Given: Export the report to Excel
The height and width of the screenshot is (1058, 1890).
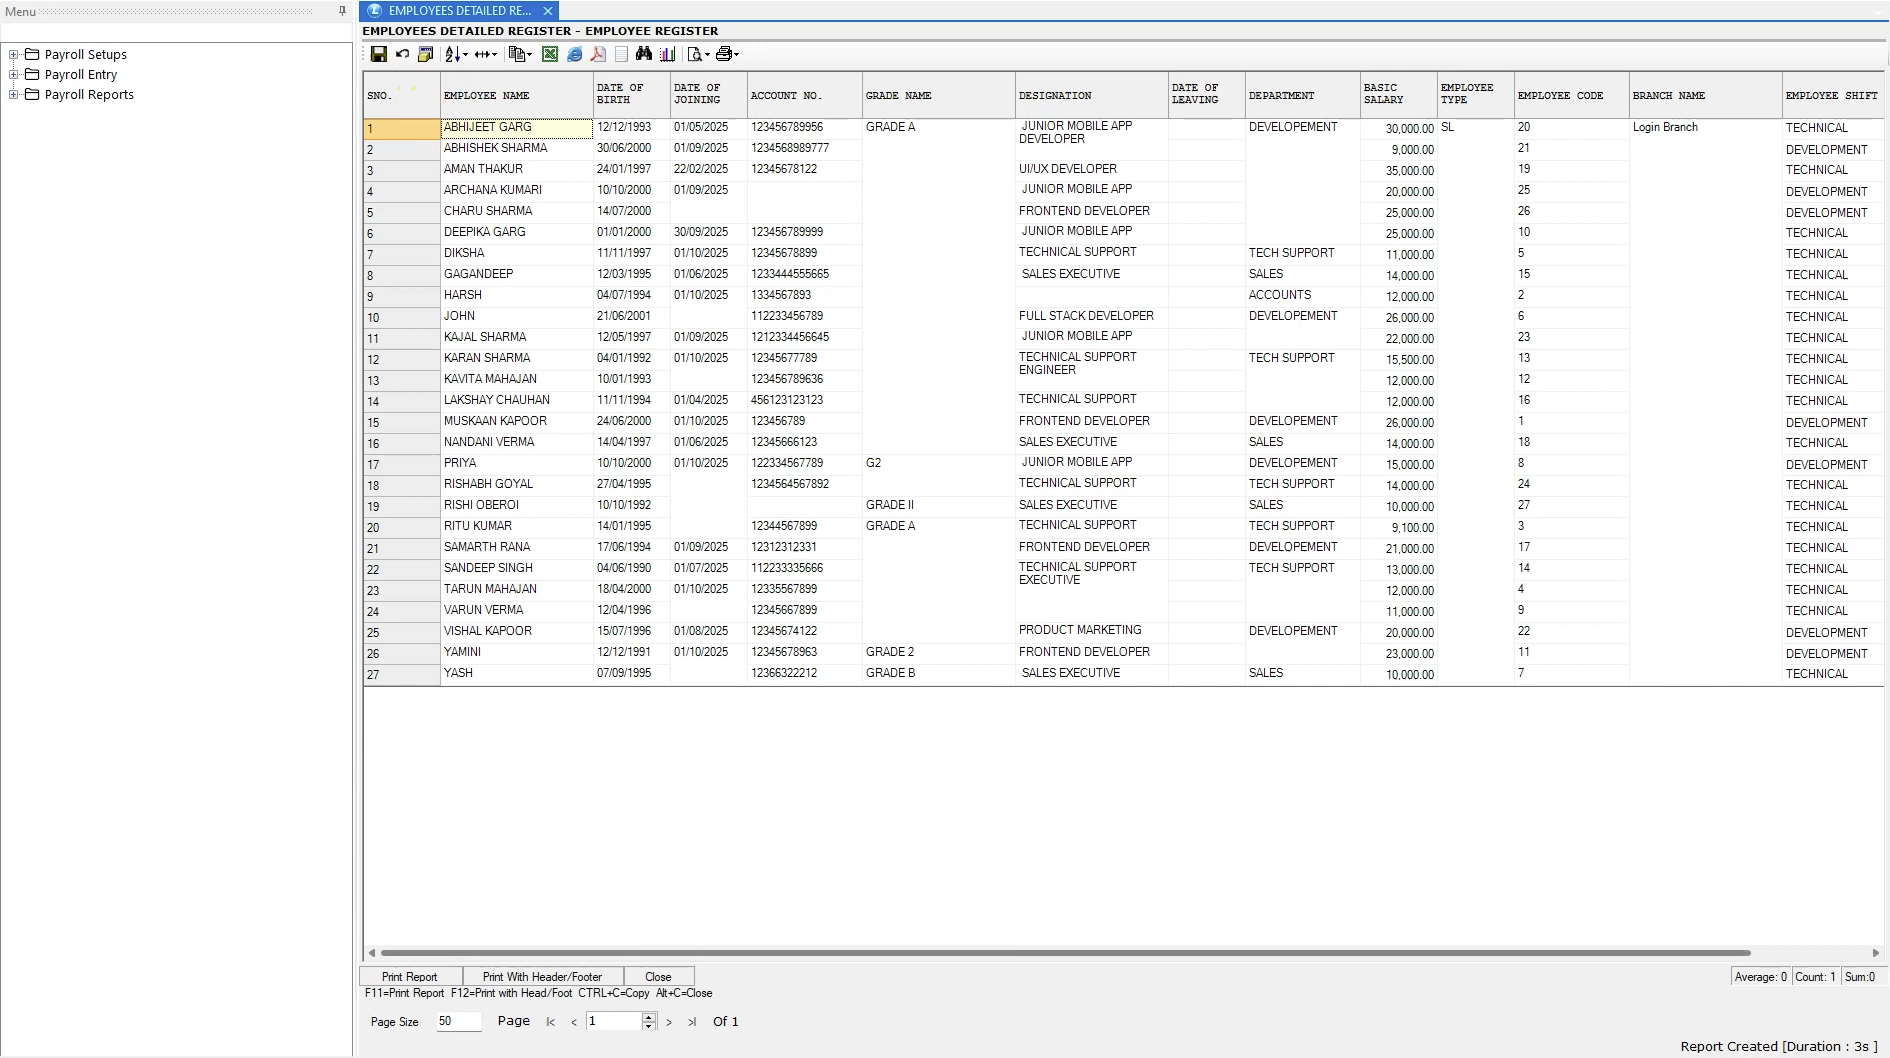Looking at the screenshot, I should point(550,54).
